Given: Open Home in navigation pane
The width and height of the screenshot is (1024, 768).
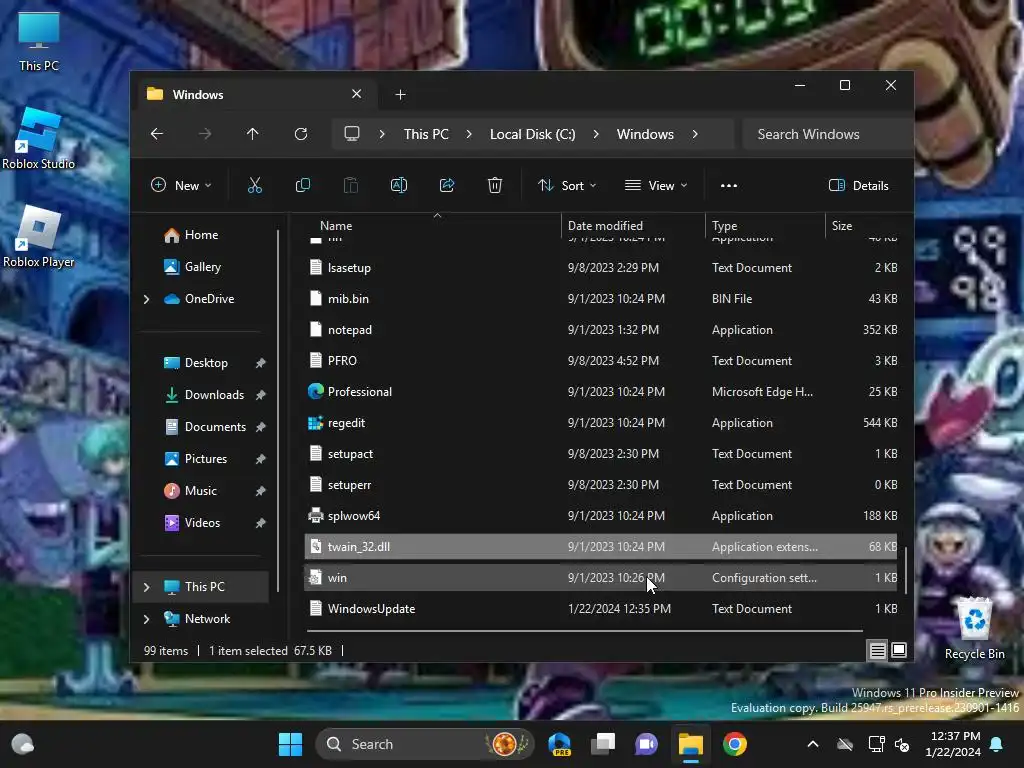Looking at the screenshot, I should 201,235.
